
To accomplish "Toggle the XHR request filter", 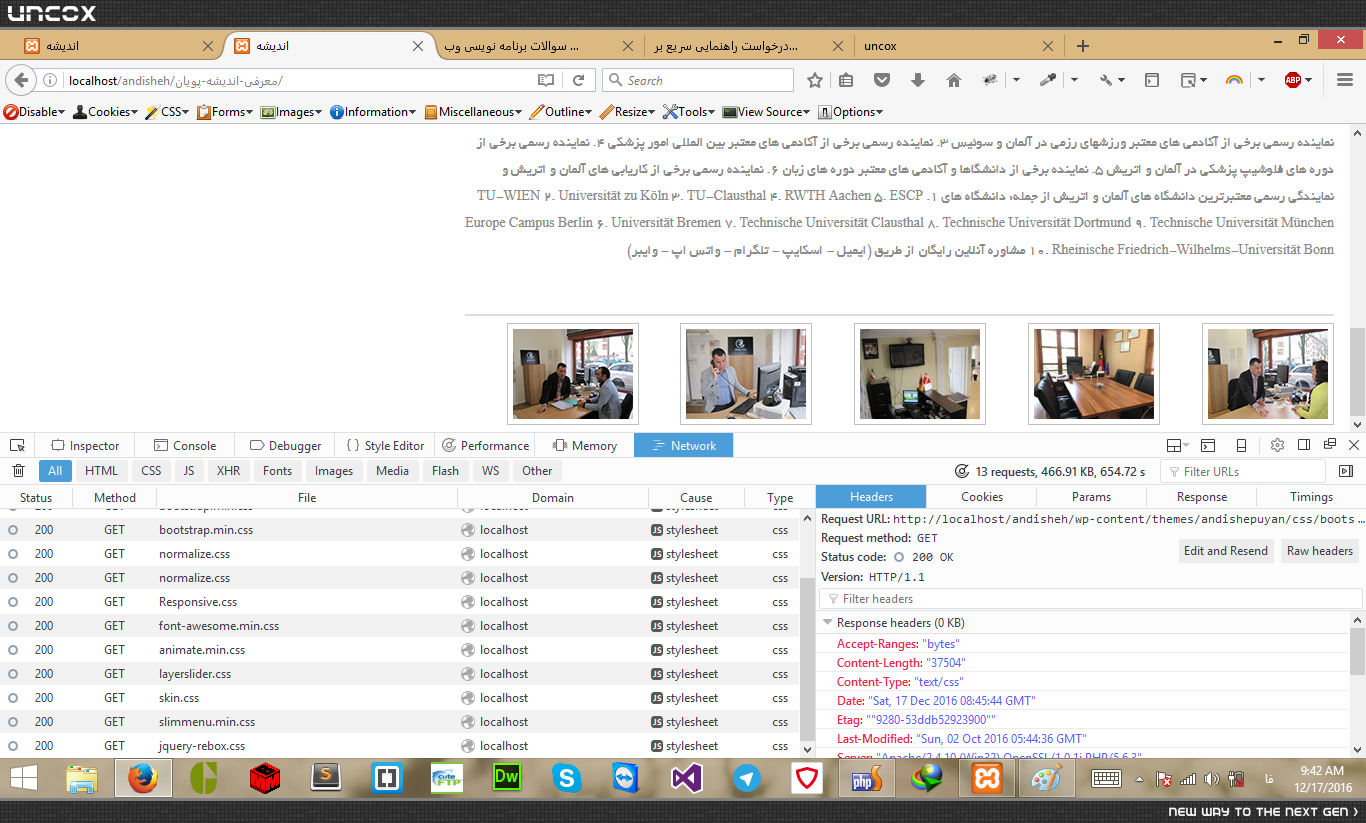I will point(228,471).
